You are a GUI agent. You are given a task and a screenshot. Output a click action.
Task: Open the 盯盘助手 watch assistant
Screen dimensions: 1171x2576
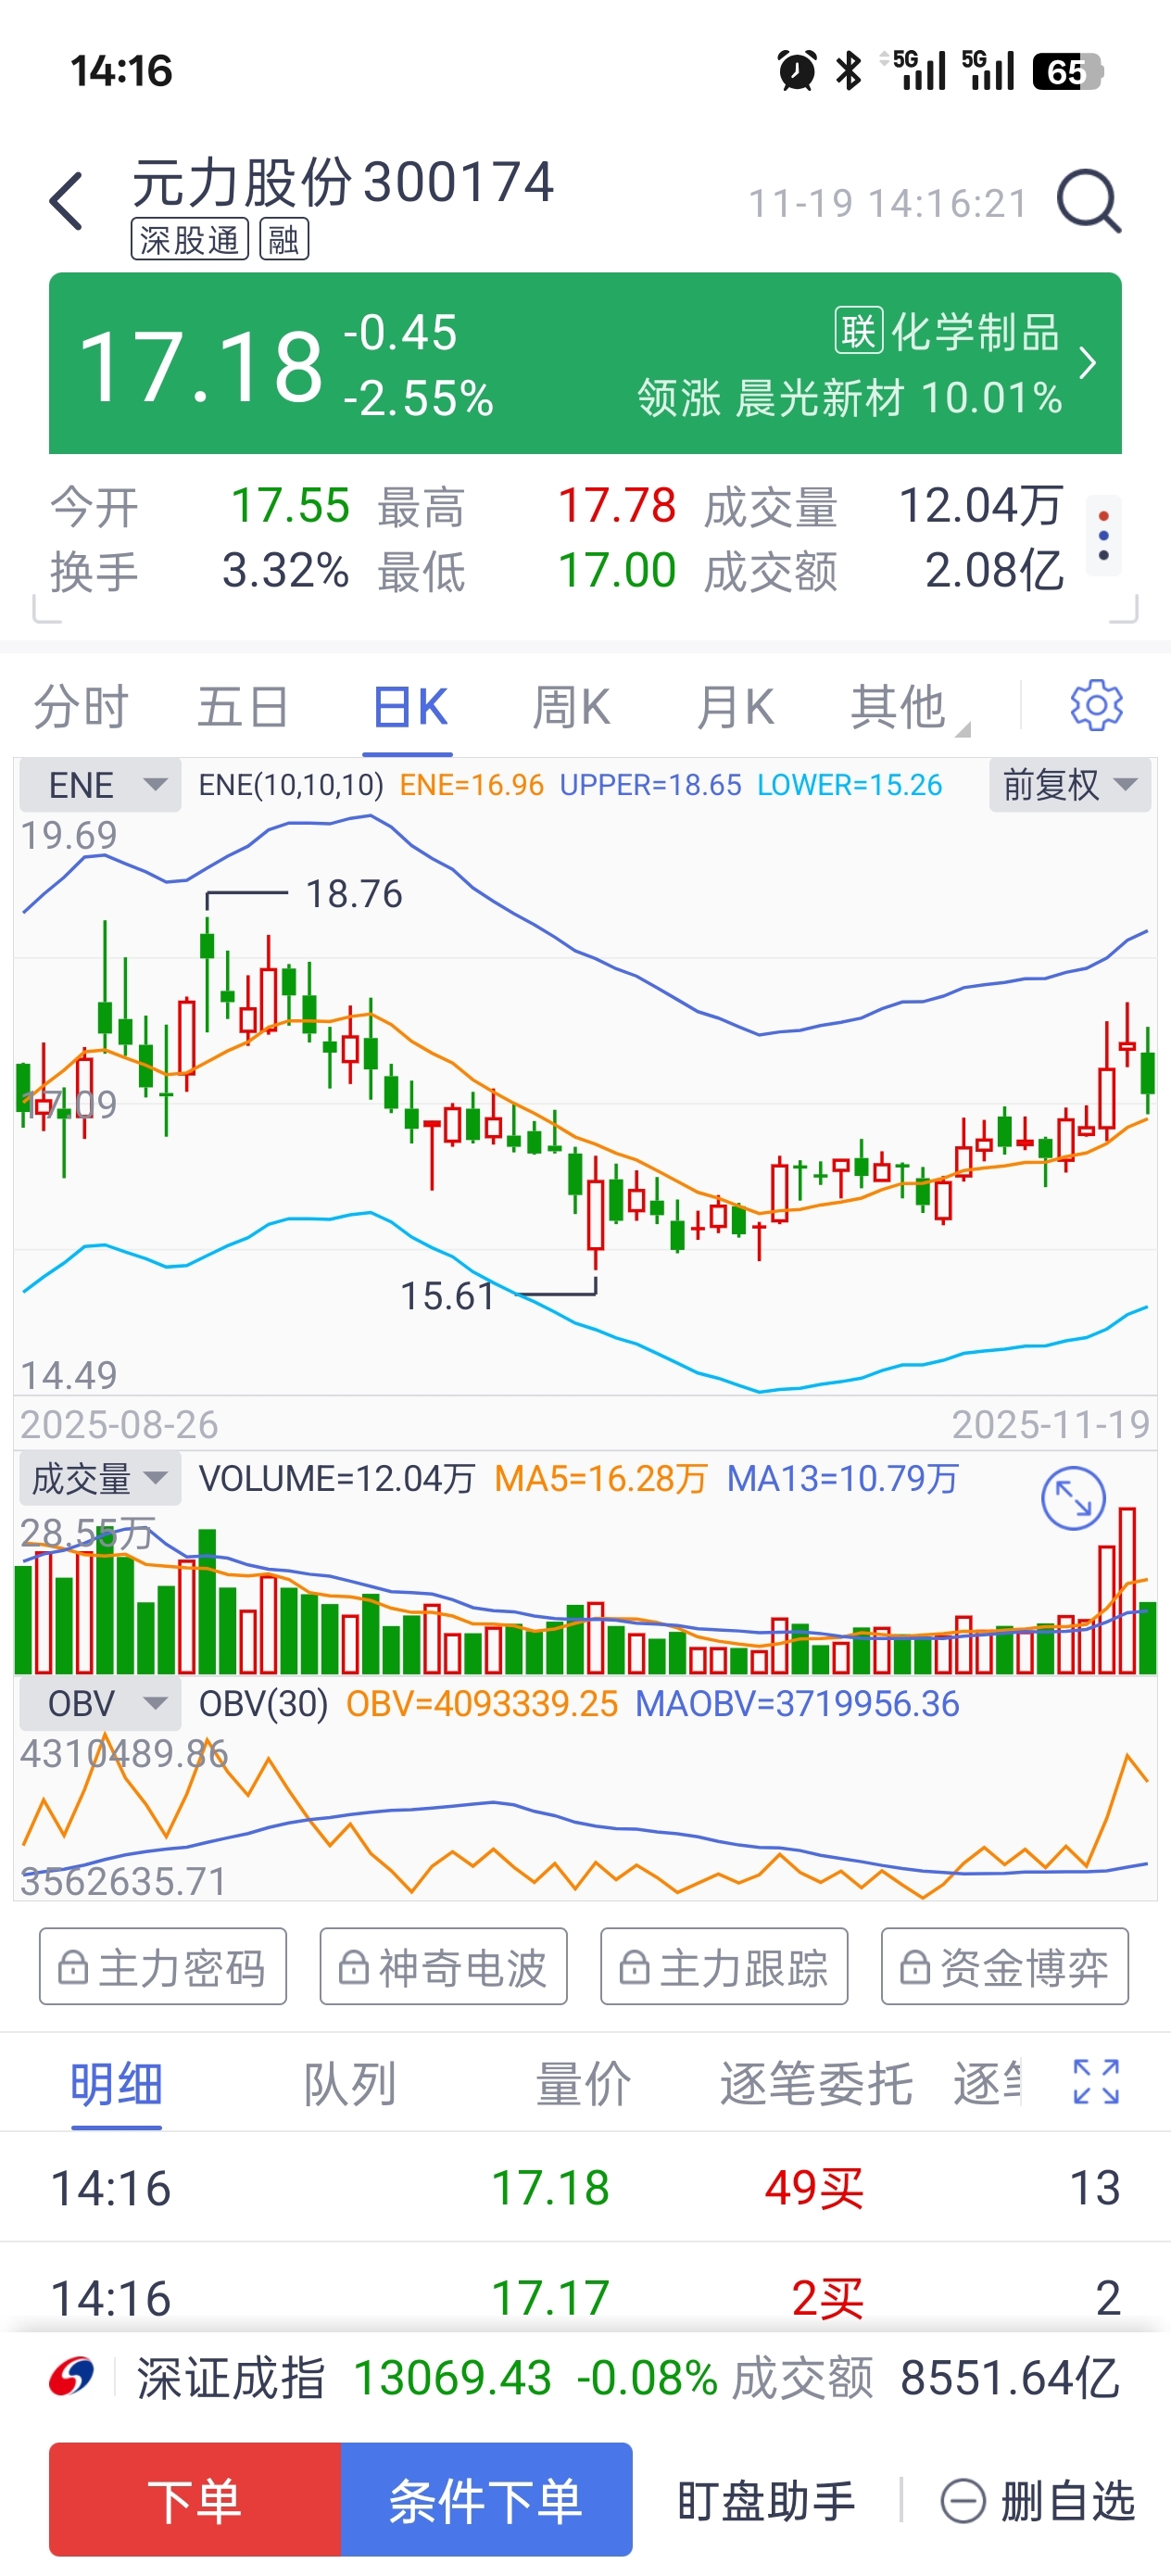[x=766, y=2501]
